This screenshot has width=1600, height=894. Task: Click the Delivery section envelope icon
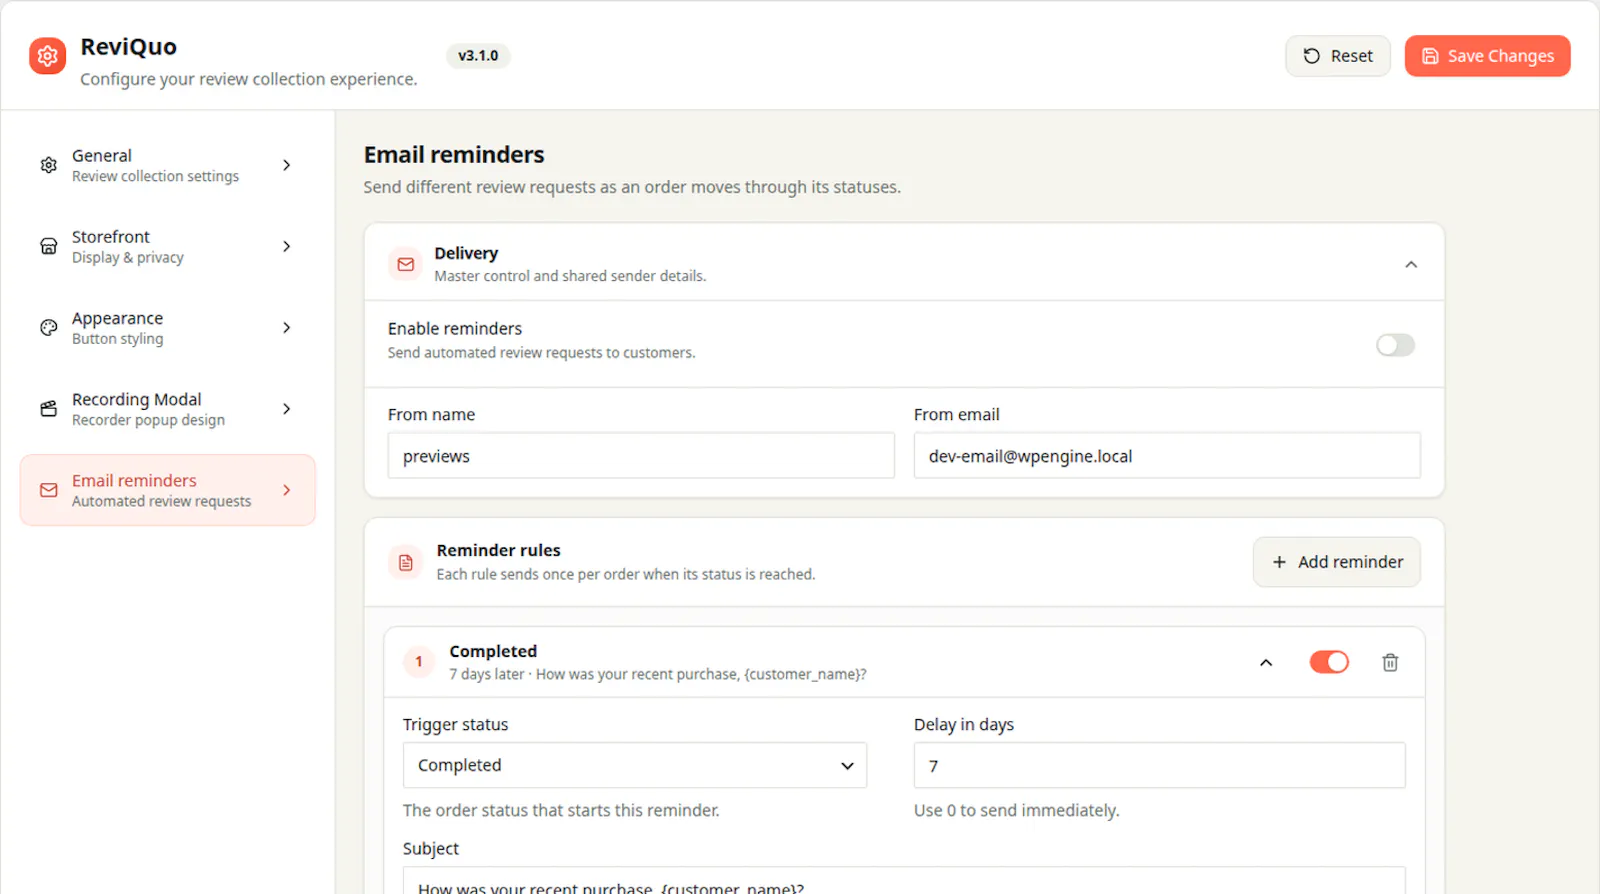[405, 264]
